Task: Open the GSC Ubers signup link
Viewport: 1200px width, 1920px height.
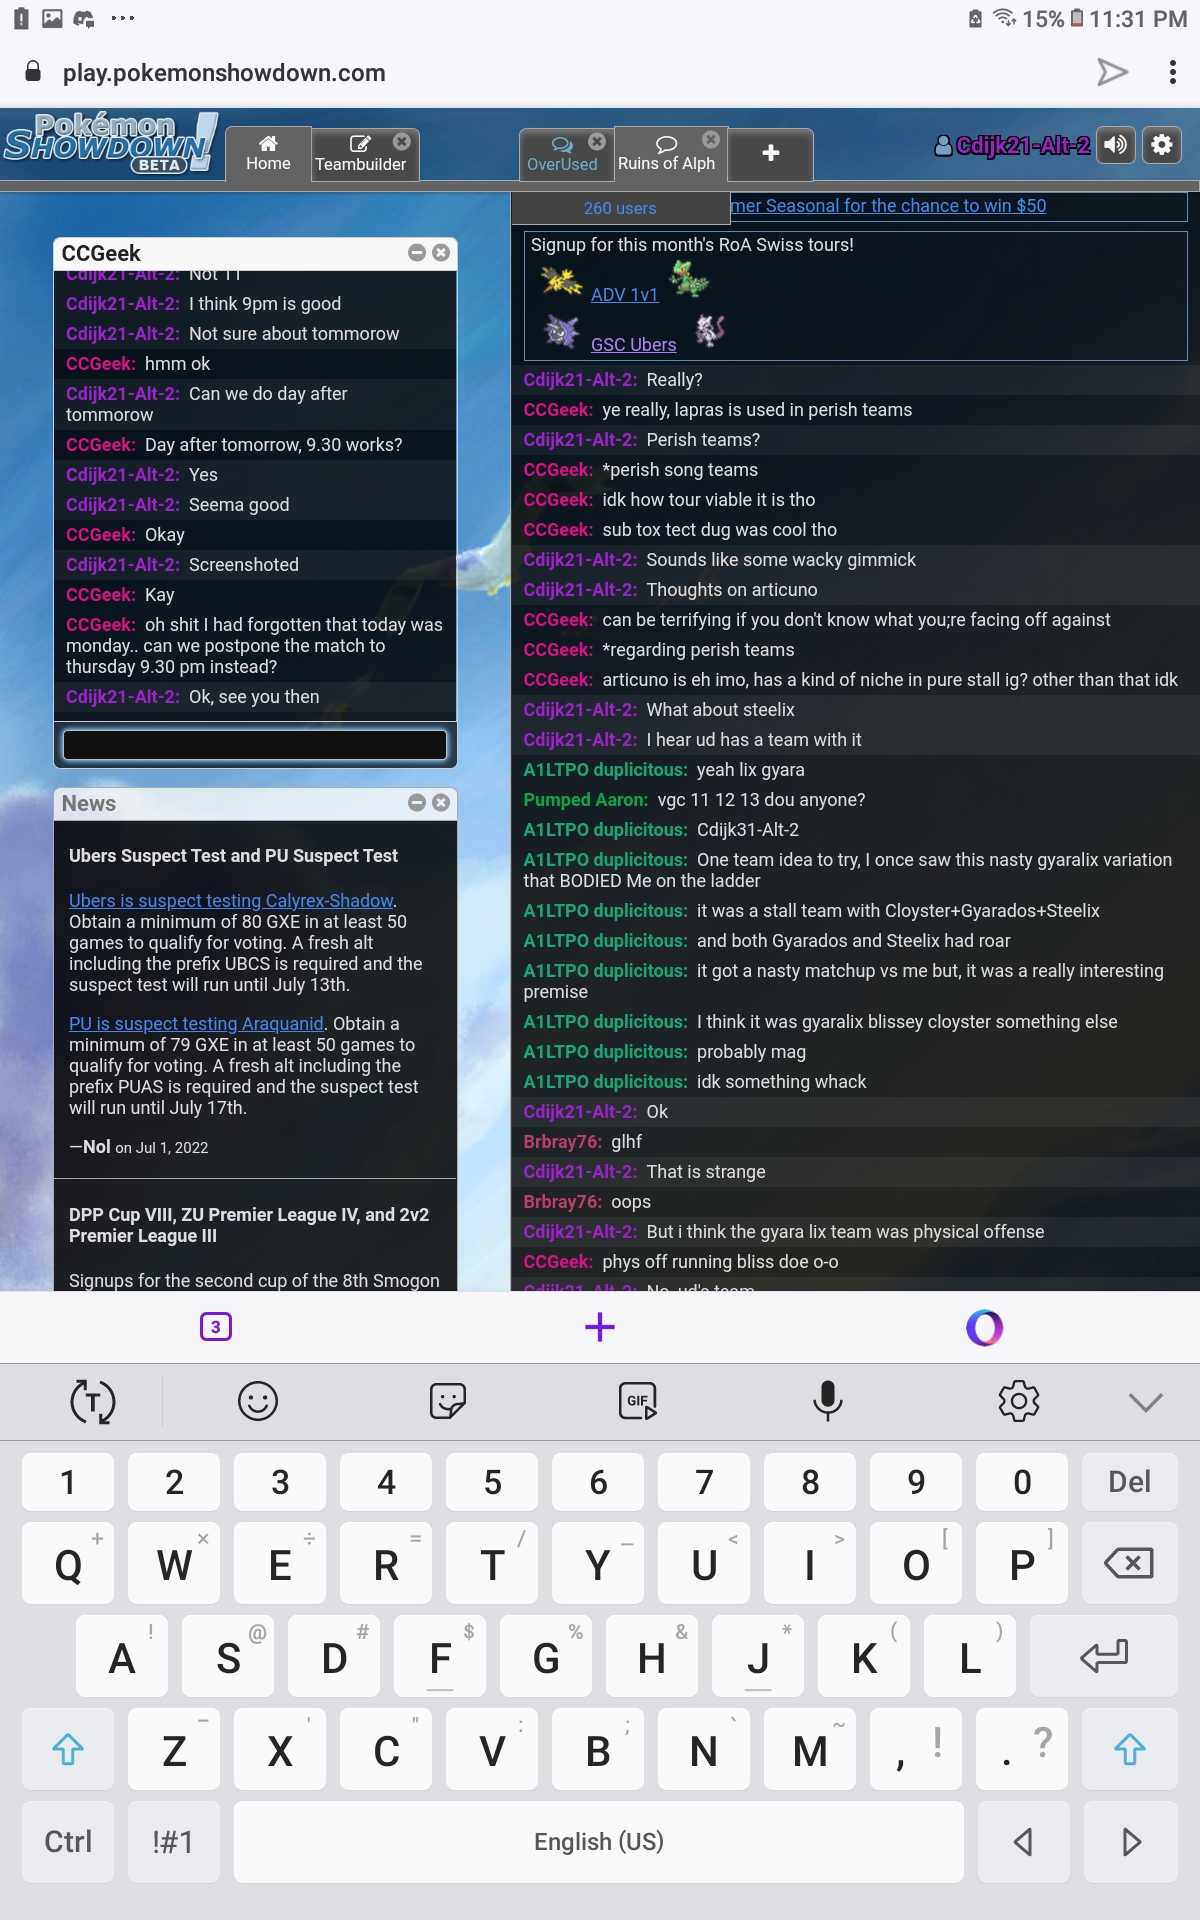Action: pos(633,344)
